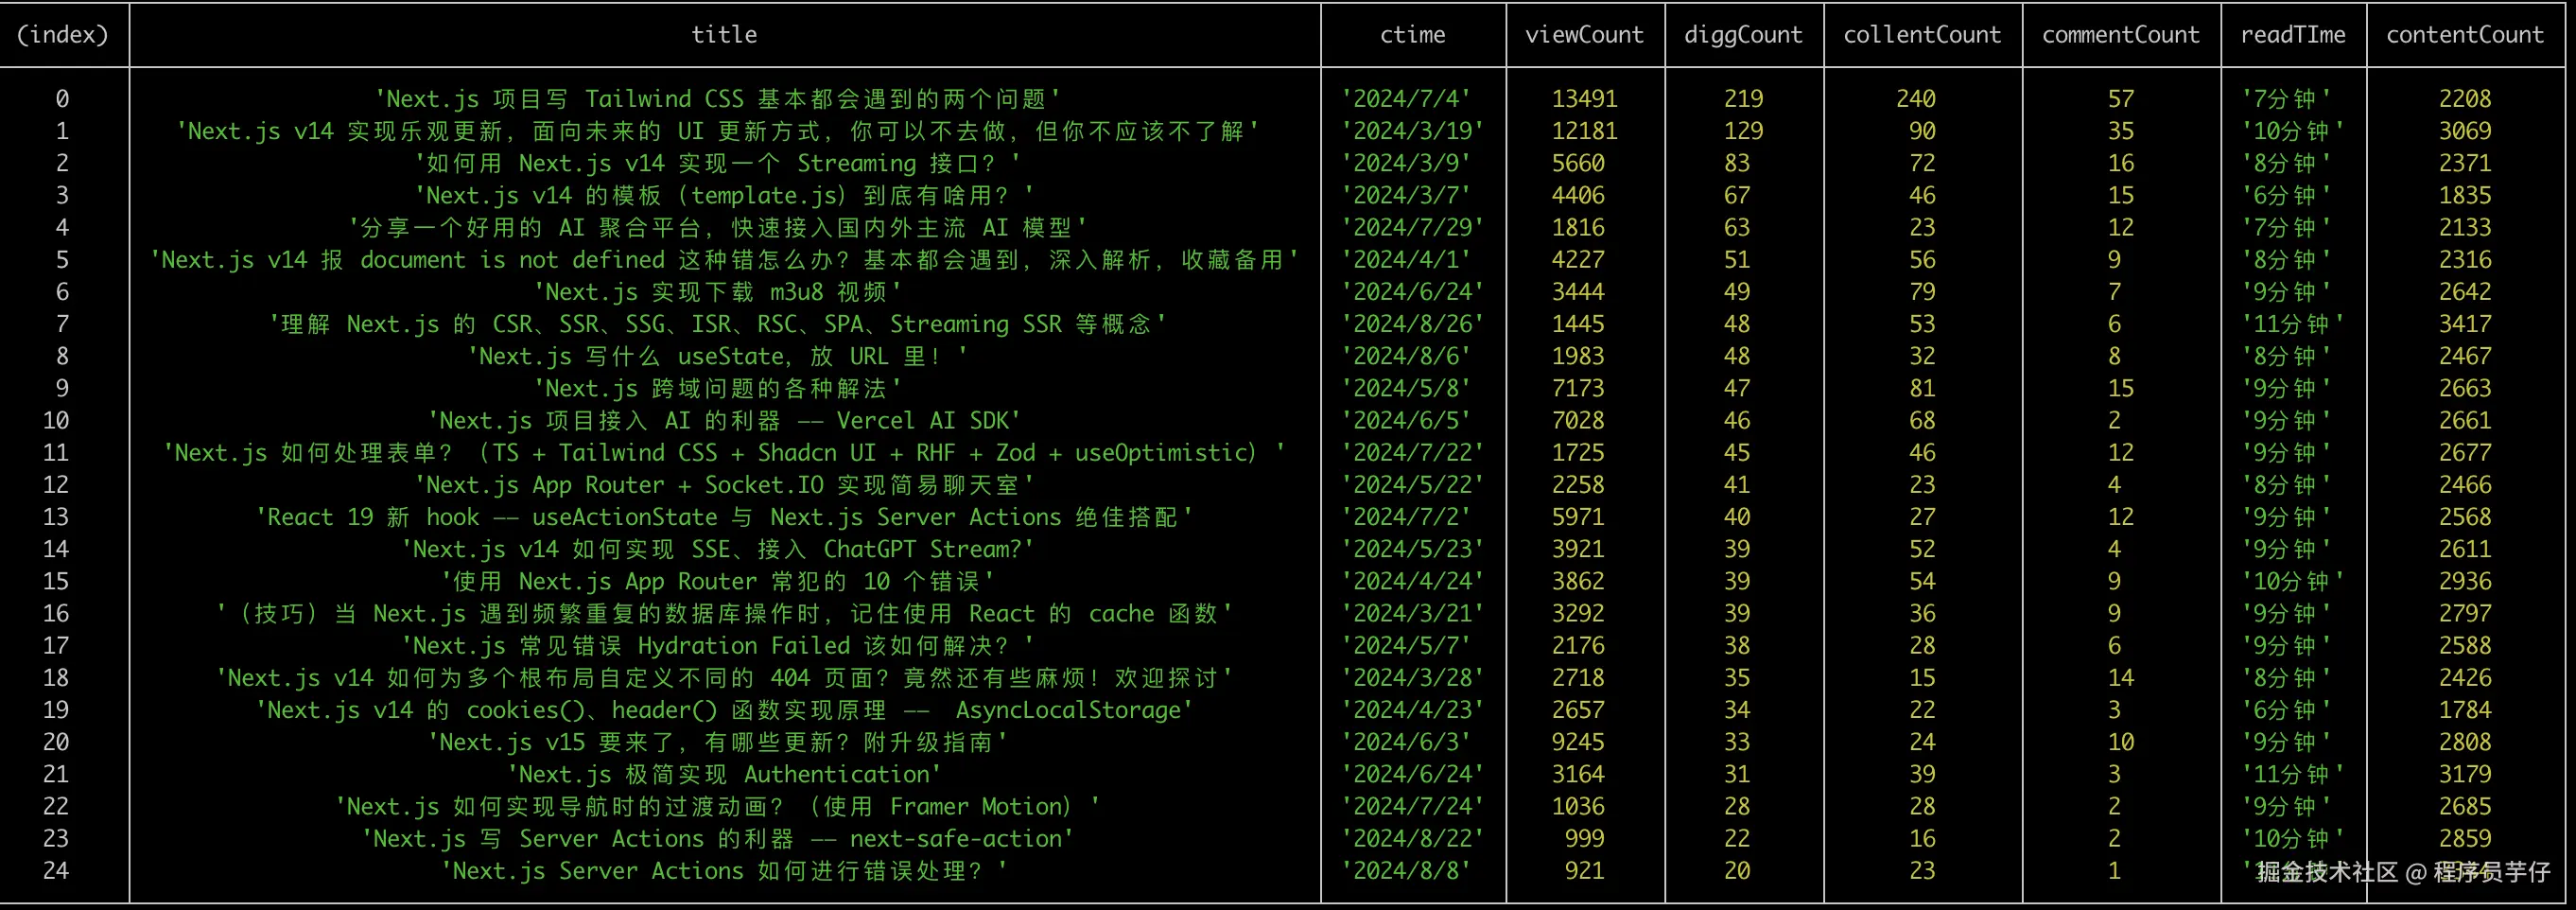The image size is (2576, 910).
Task: Select title mentioning Vercel AI SDK
Action: (x=724, y=420)
